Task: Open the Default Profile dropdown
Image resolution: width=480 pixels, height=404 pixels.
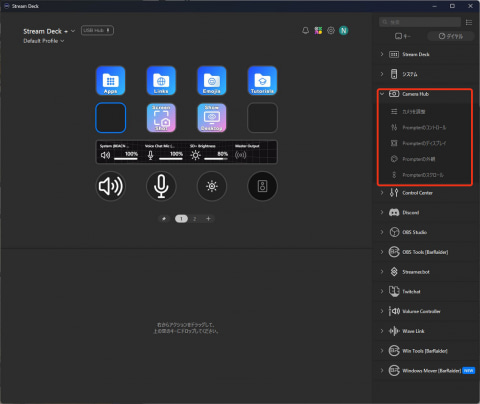Action: point(44,41)
